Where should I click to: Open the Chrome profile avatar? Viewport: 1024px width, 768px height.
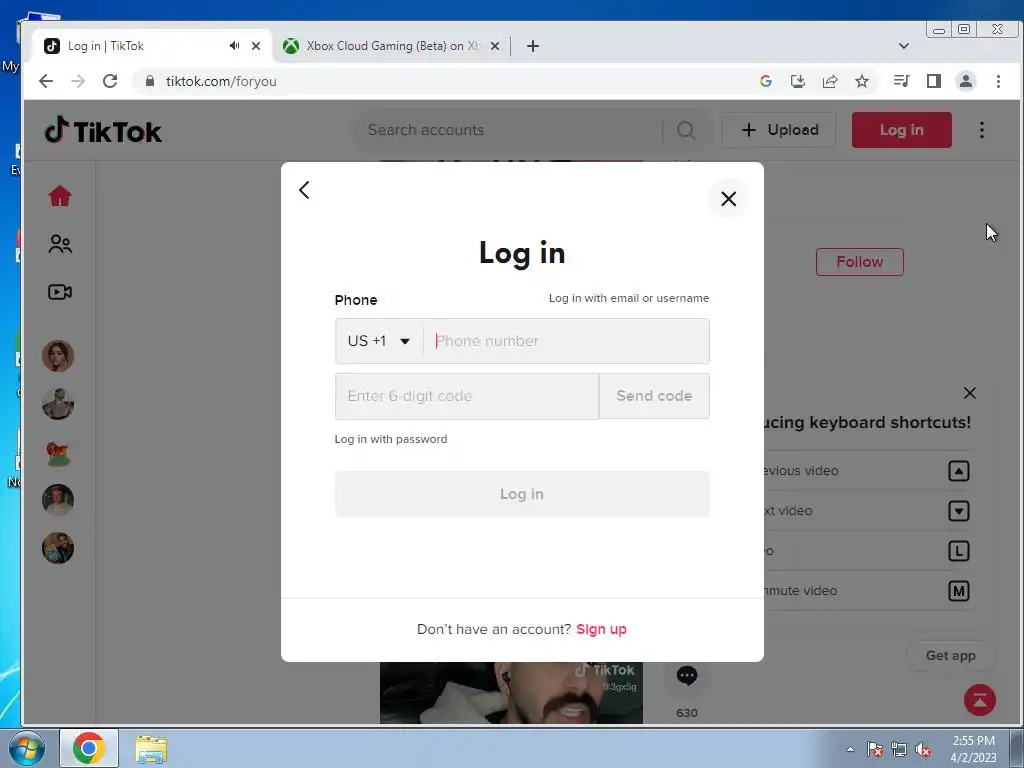966,81
